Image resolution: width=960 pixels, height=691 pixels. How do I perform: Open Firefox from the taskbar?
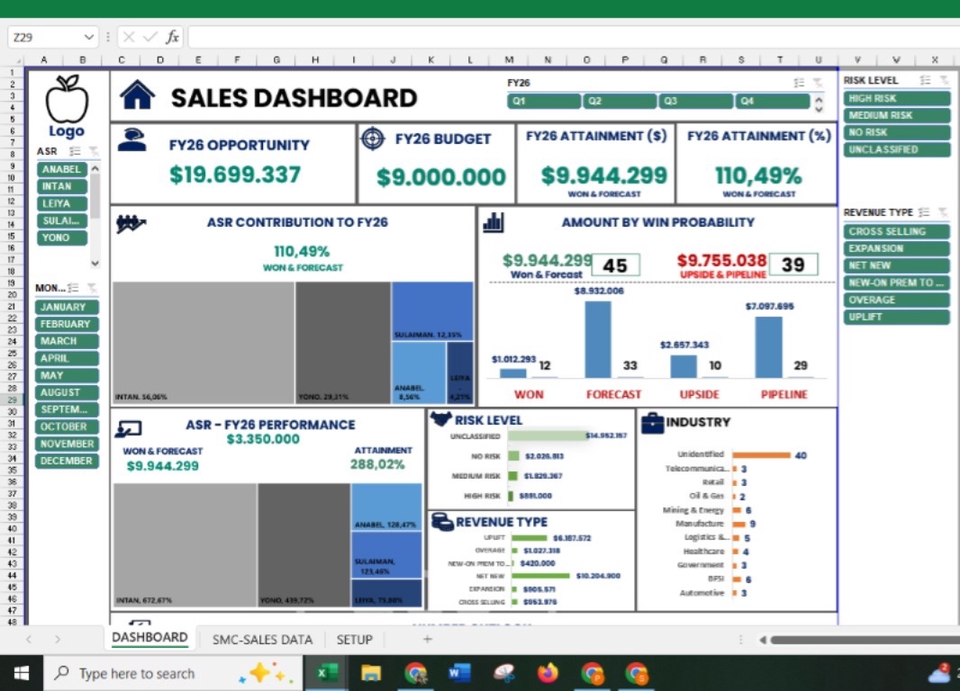pos(547,673)
